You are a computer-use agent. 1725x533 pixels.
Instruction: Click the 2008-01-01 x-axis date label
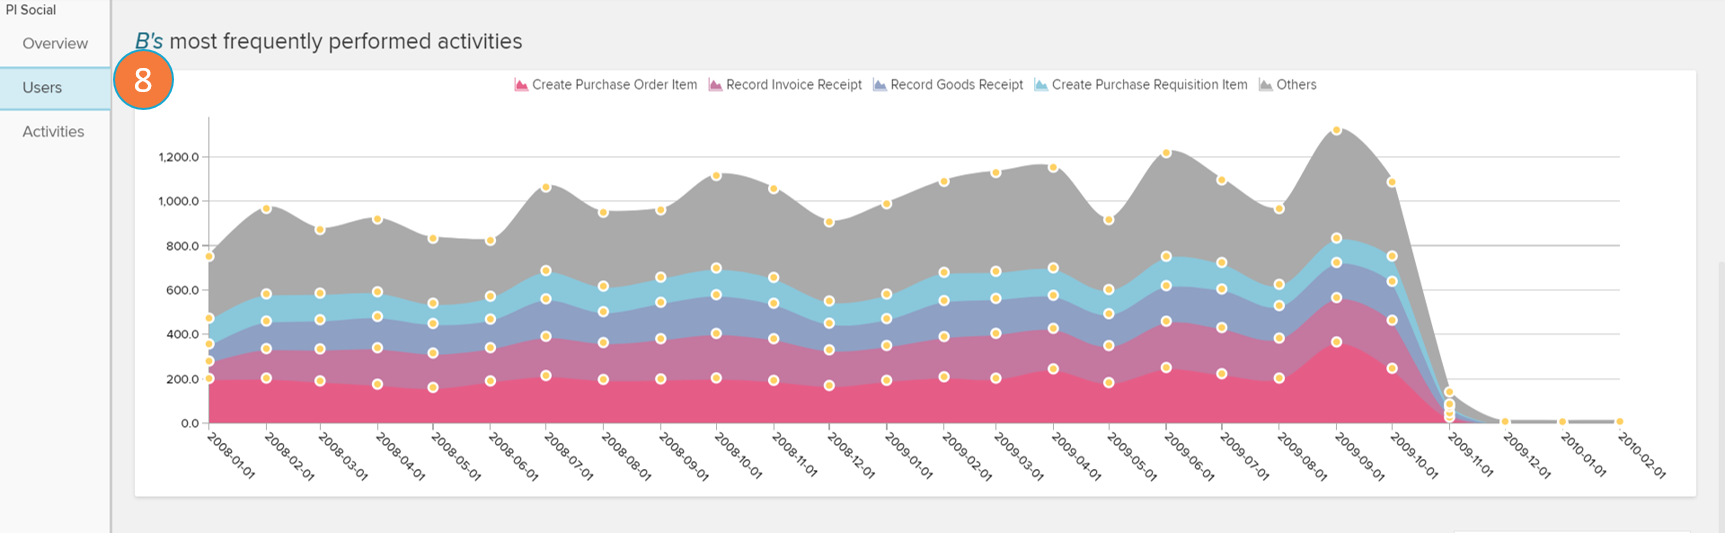(232, 455)
